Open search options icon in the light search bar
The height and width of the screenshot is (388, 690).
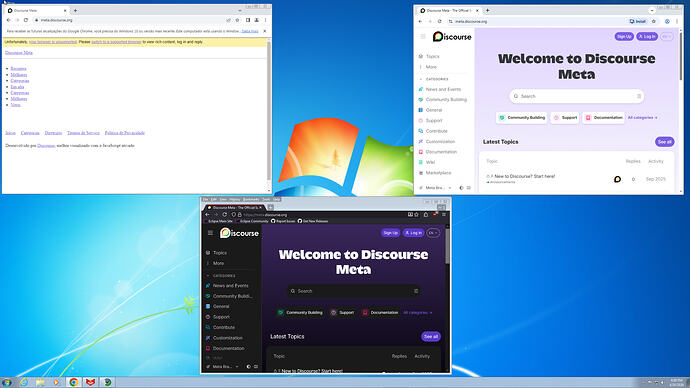point(639,96)
